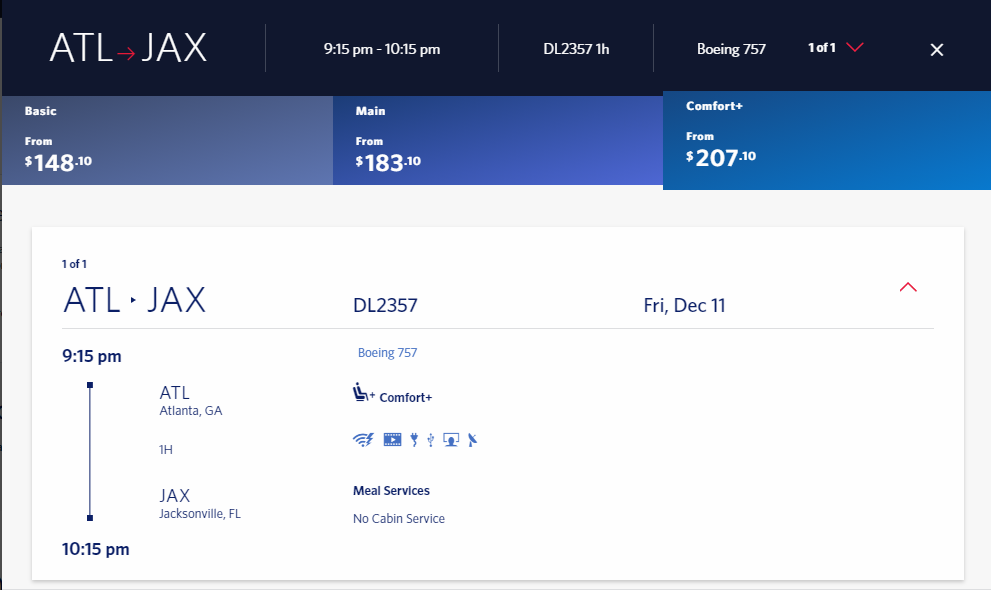This screenshot has width=991, height=590.
Task: Click the USB port amenity icon
Action: point(430,439)
